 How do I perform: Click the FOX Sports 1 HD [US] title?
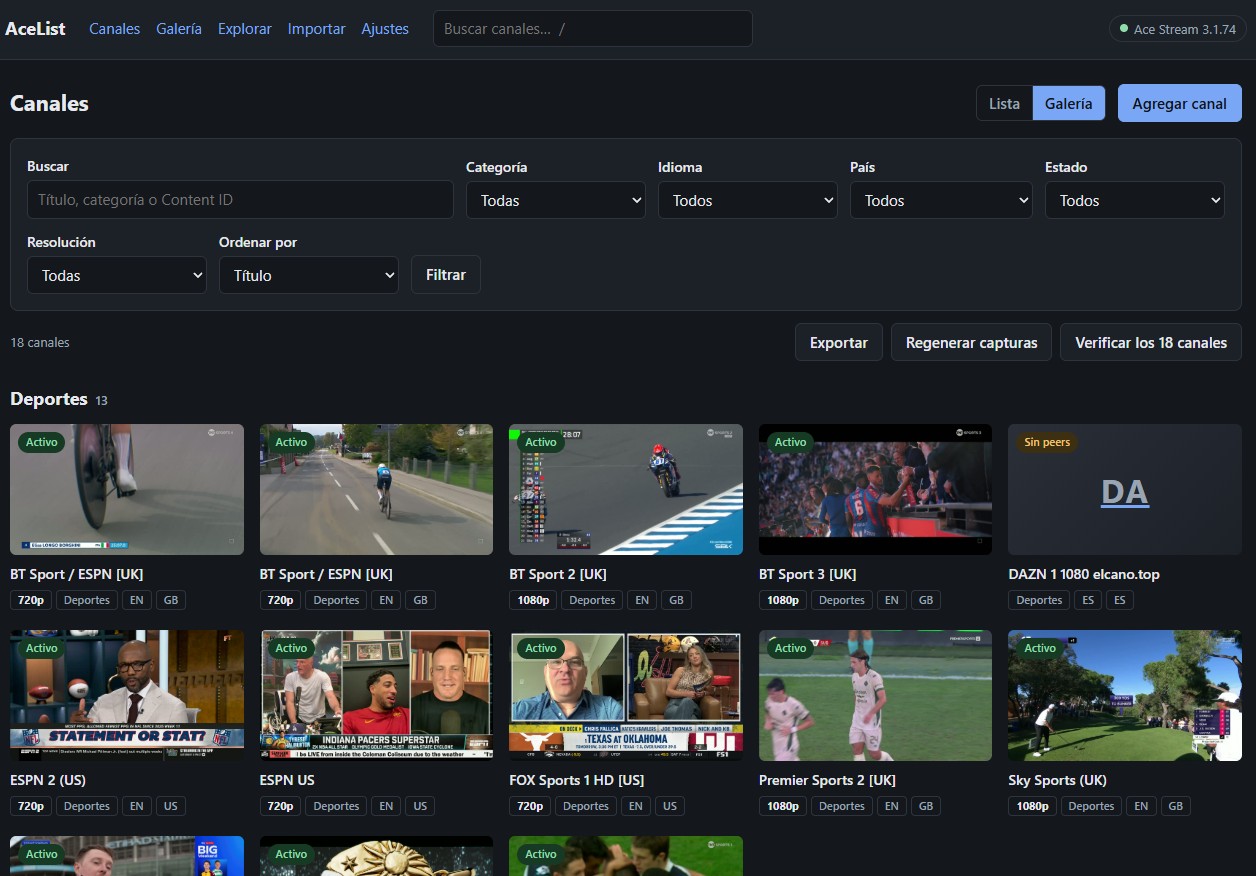tap(577, 780)
